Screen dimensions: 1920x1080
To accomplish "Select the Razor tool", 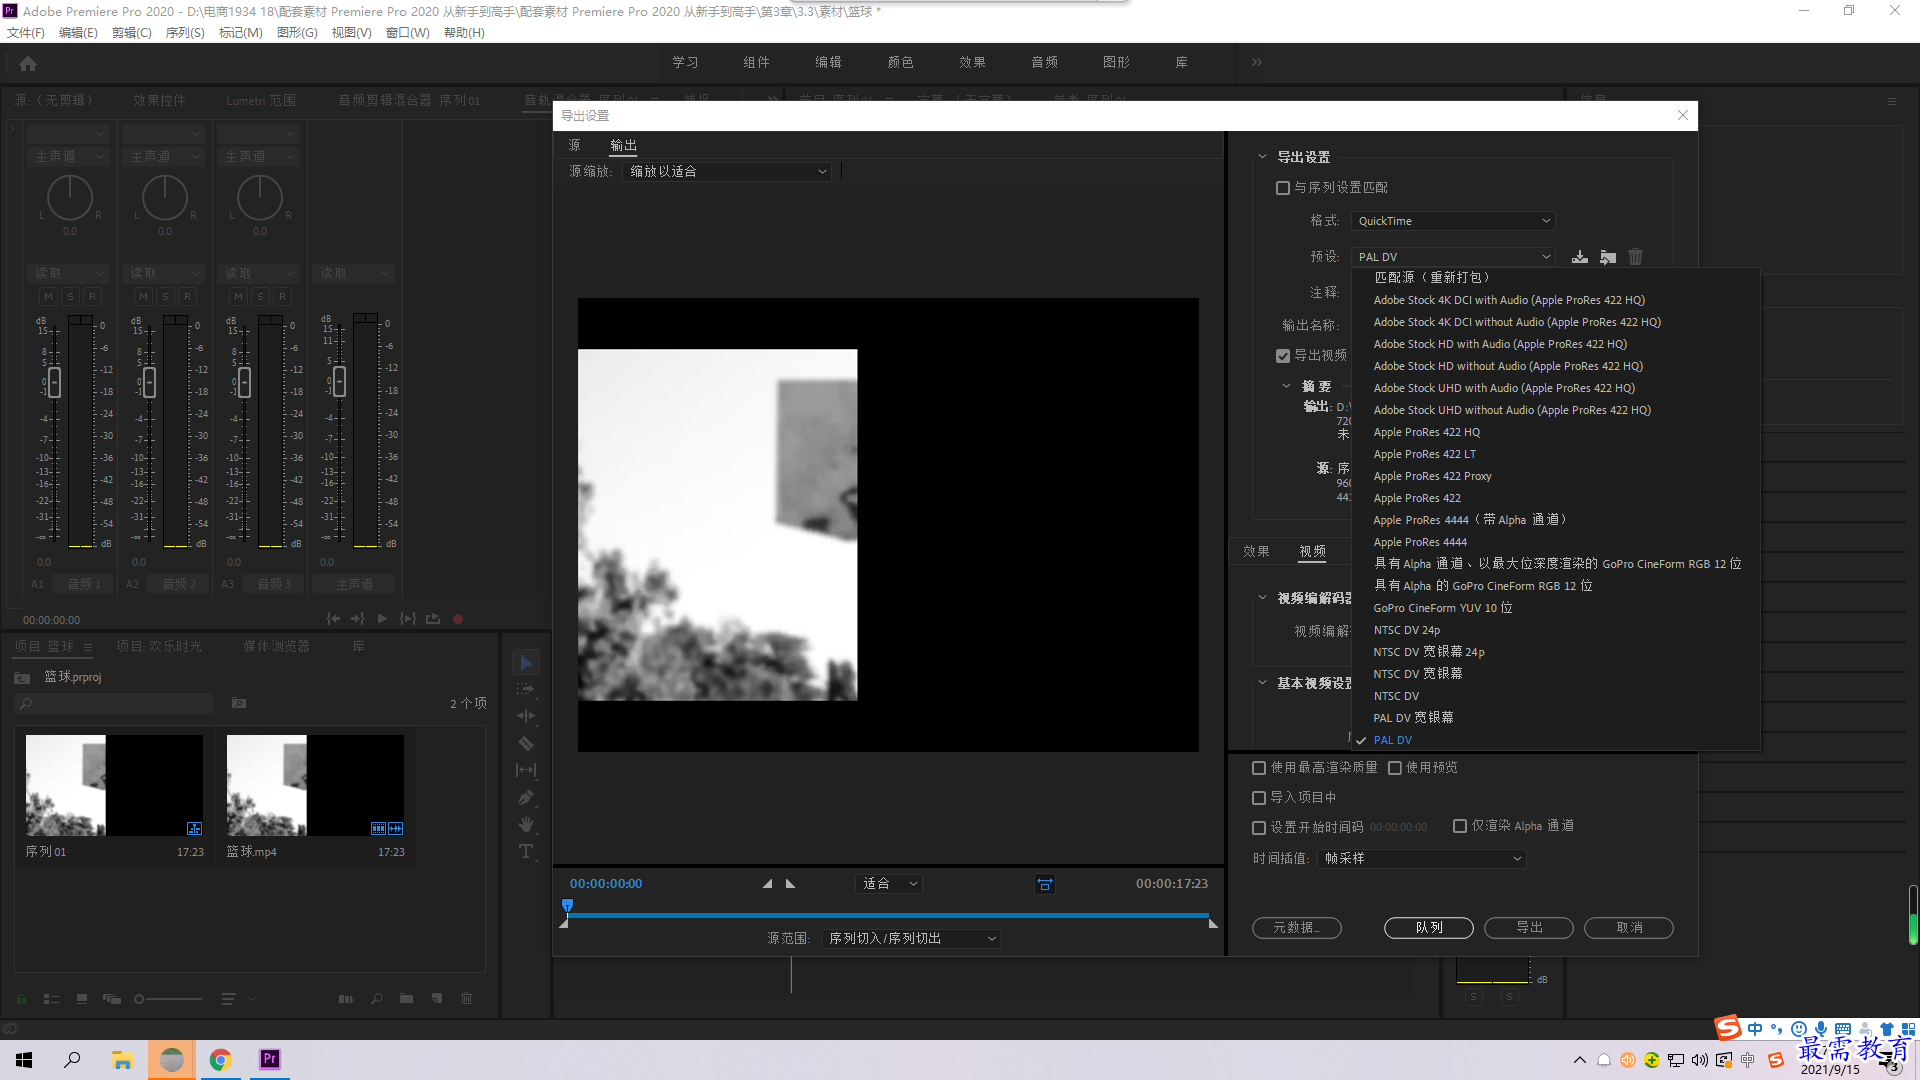I will click(526, 743).
